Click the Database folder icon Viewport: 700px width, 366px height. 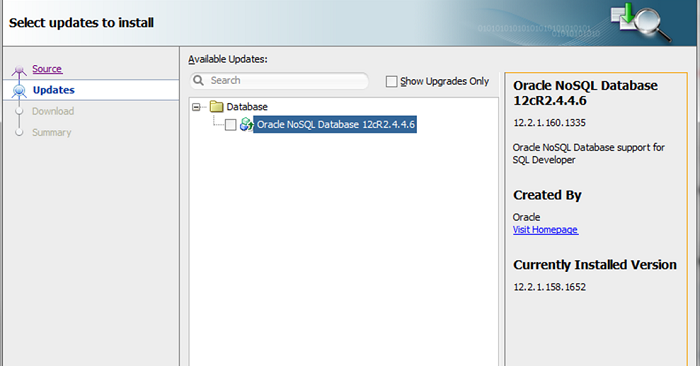tap(217, 107)
